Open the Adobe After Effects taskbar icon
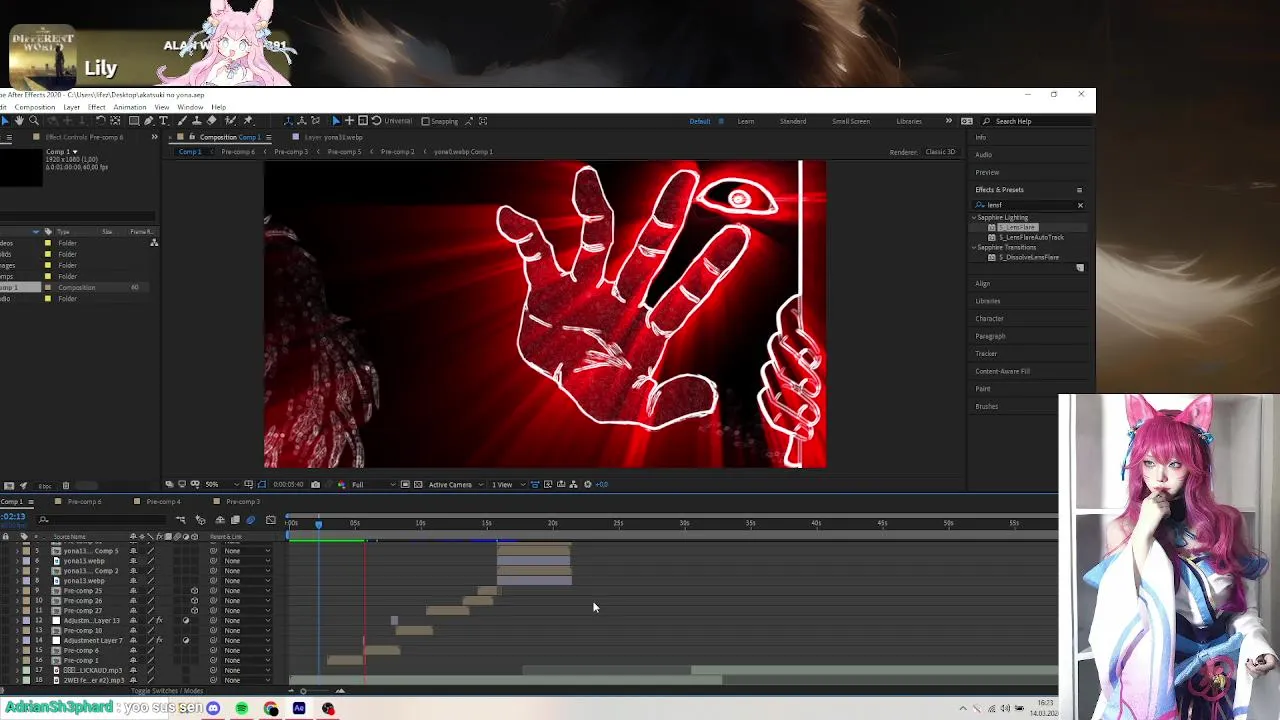1280x720 pixels. coord(299,708)
